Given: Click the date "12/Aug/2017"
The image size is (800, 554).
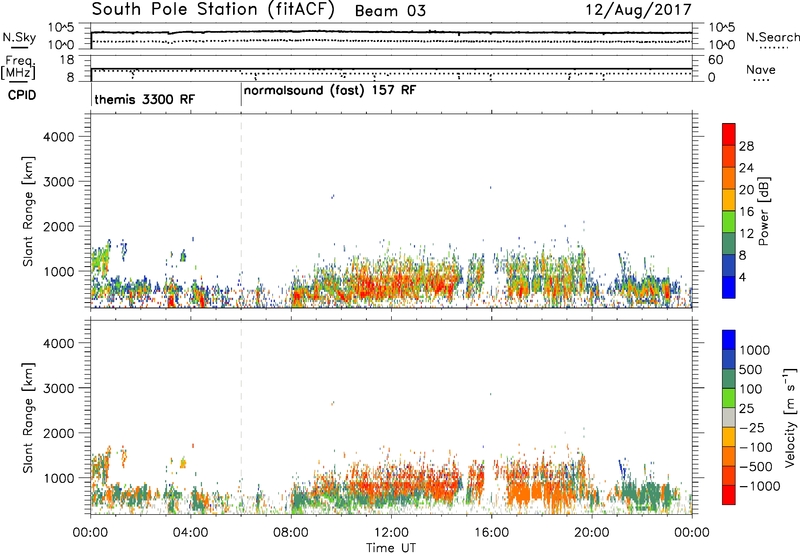Looking at the screenshot, I should click(638, 10).
